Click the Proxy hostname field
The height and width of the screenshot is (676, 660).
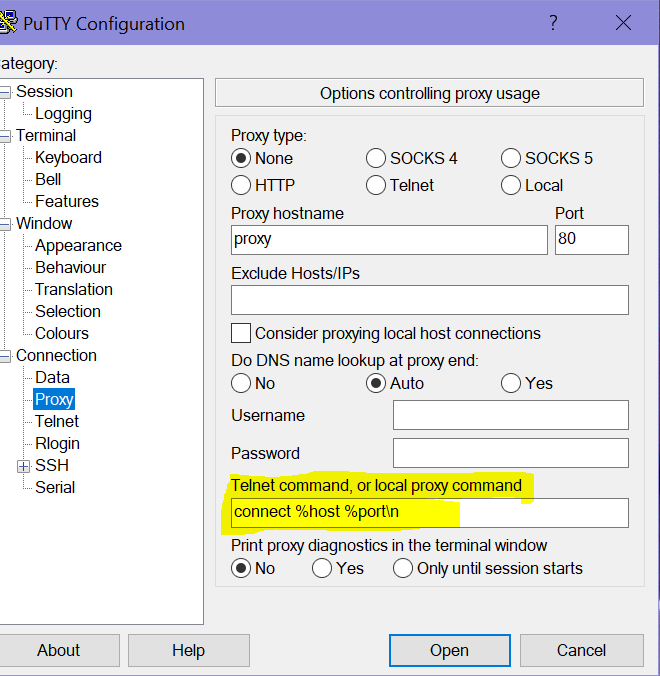(x=389, y=240)
